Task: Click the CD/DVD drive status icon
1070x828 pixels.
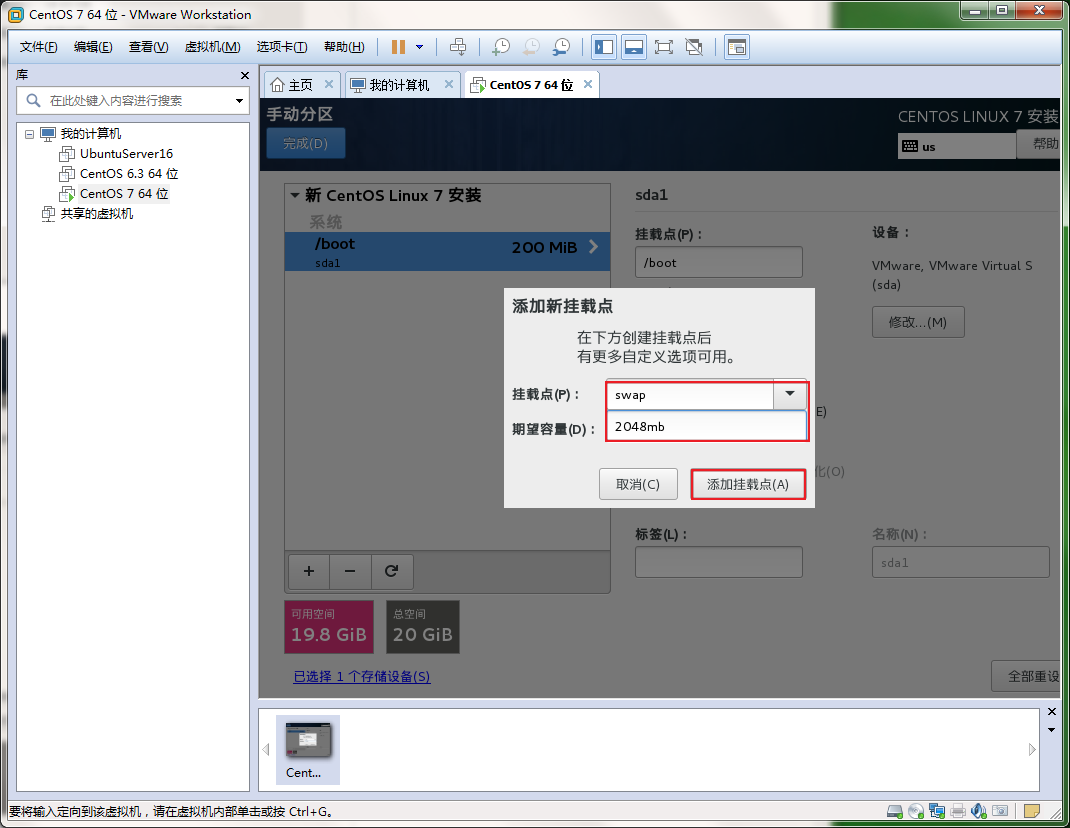Action: [916, 812]
